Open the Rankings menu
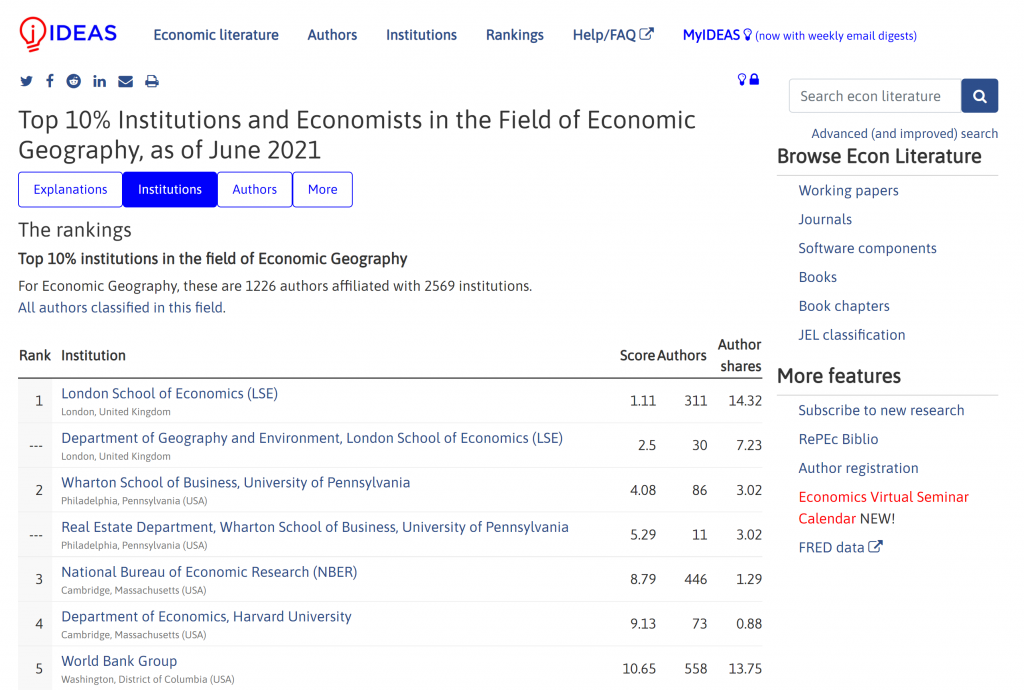This screenshot has width=1024, height=690. click(515, 35)
